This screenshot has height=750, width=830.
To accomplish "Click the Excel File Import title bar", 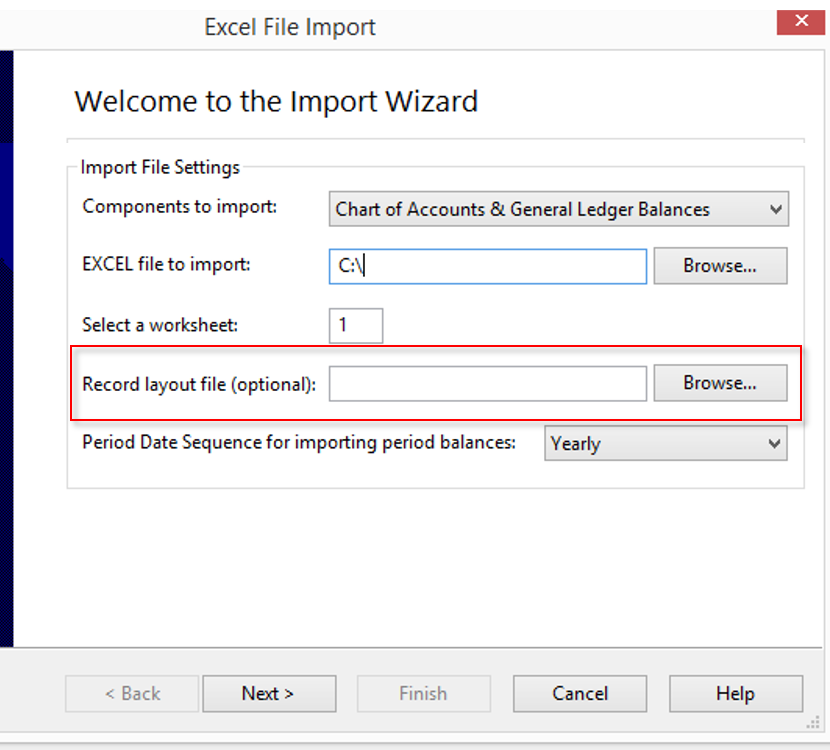I will [290, 27].
